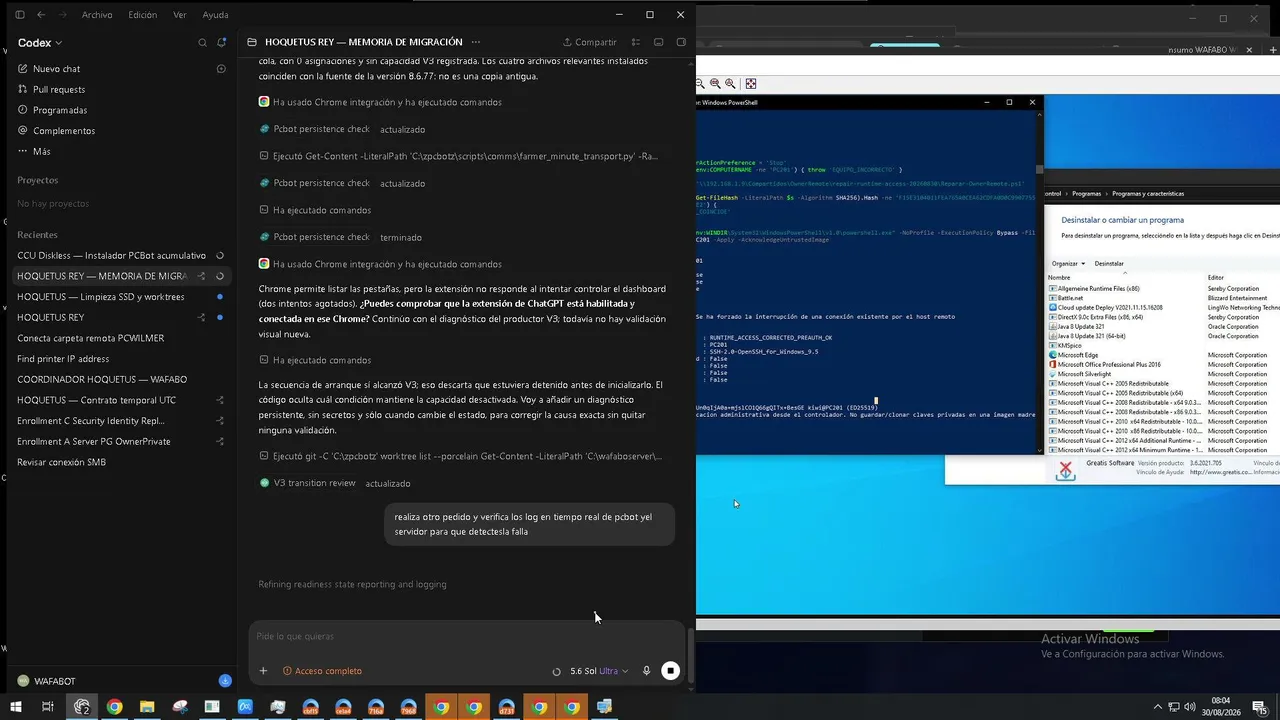This screenshot has height=720, width=1280.
Task: Open the Codex app icon on the taskbar
Action: tap(82, 707)
